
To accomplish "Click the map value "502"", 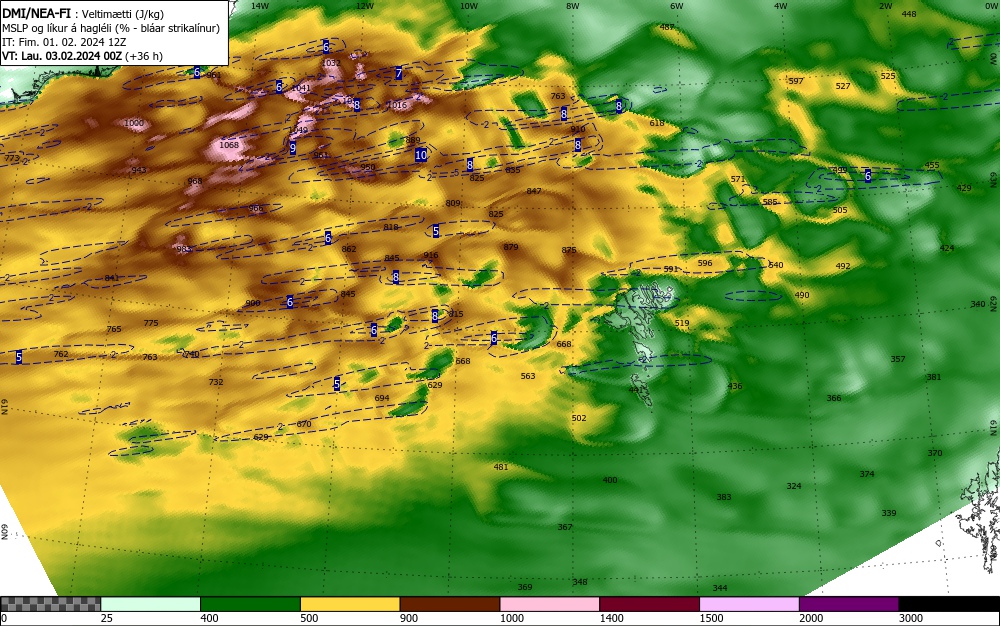I will point(578,418).
